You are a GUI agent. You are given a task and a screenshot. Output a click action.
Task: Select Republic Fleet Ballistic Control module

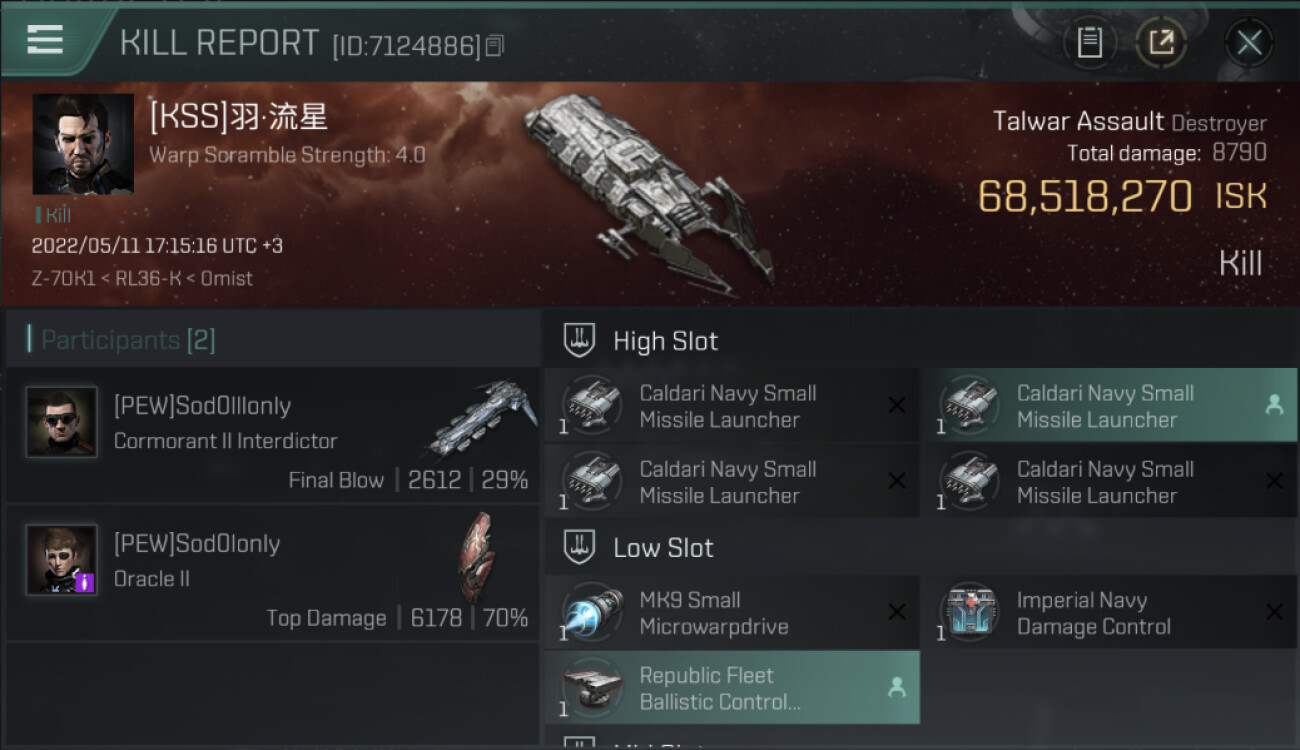(x=732, y=688)
